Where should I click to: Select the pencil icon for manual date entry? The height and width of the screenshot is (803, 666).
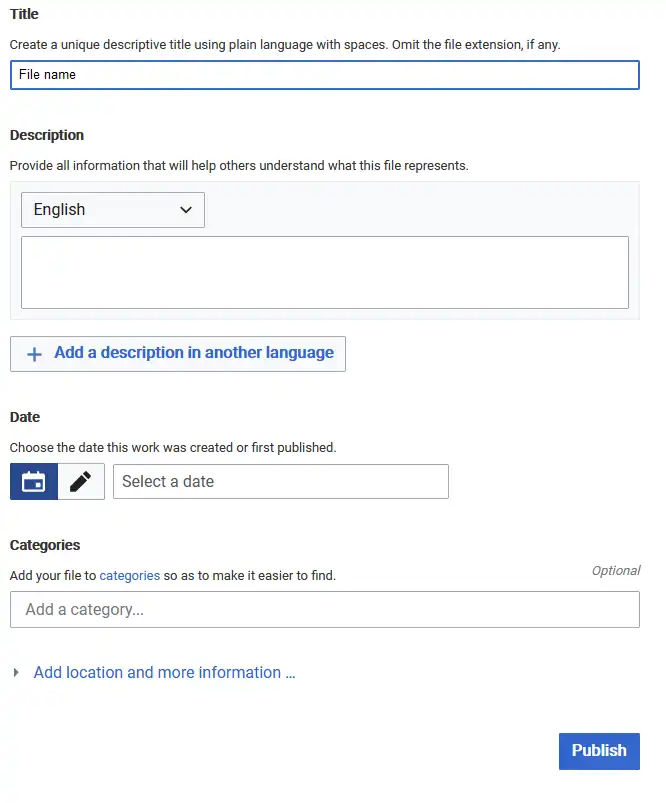tap(81, 481)
